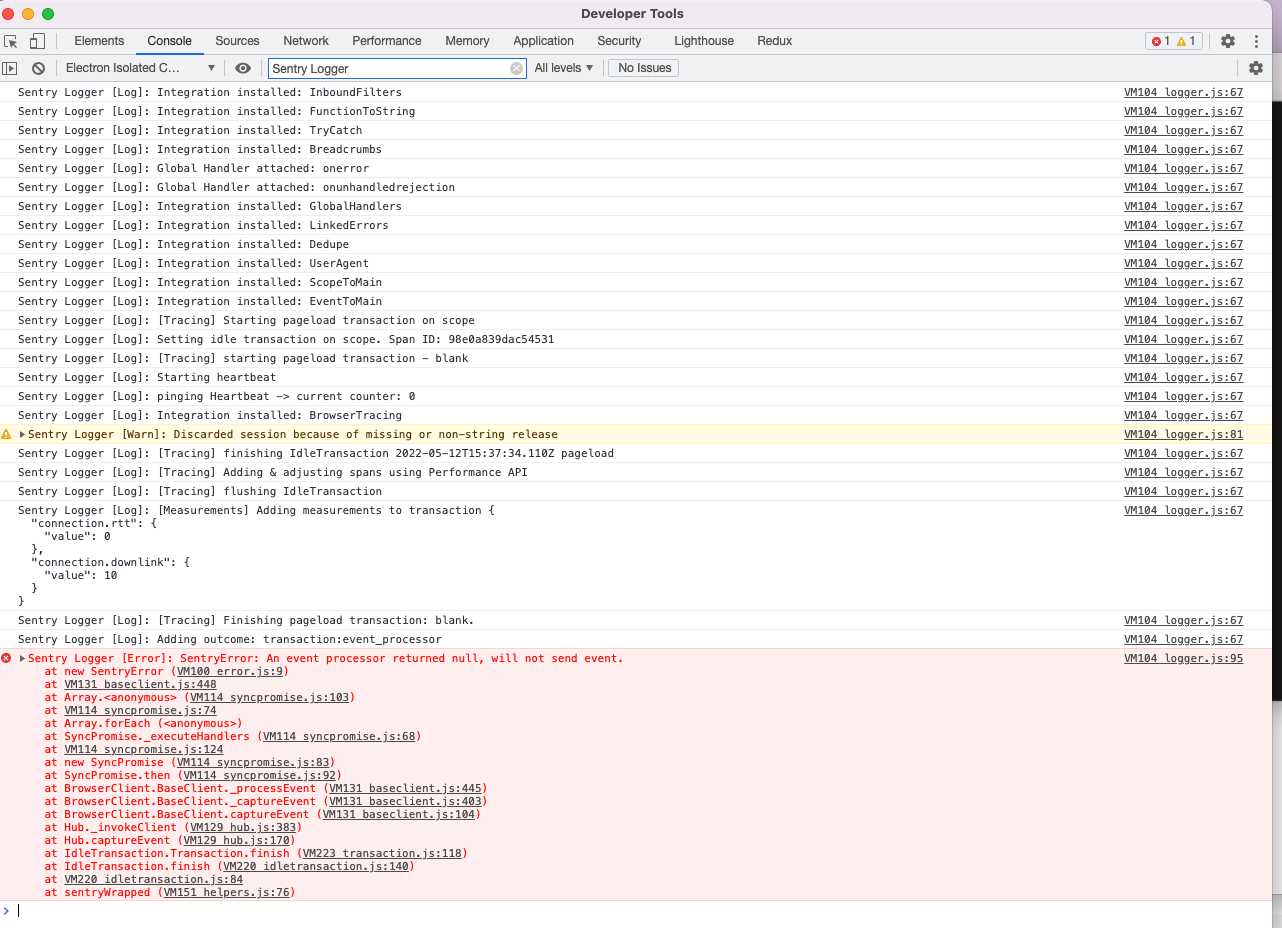Image resolution: width=1282 pixels, height=928 pixels.
Task: Open the Application tab
Action: pos(543,41)
